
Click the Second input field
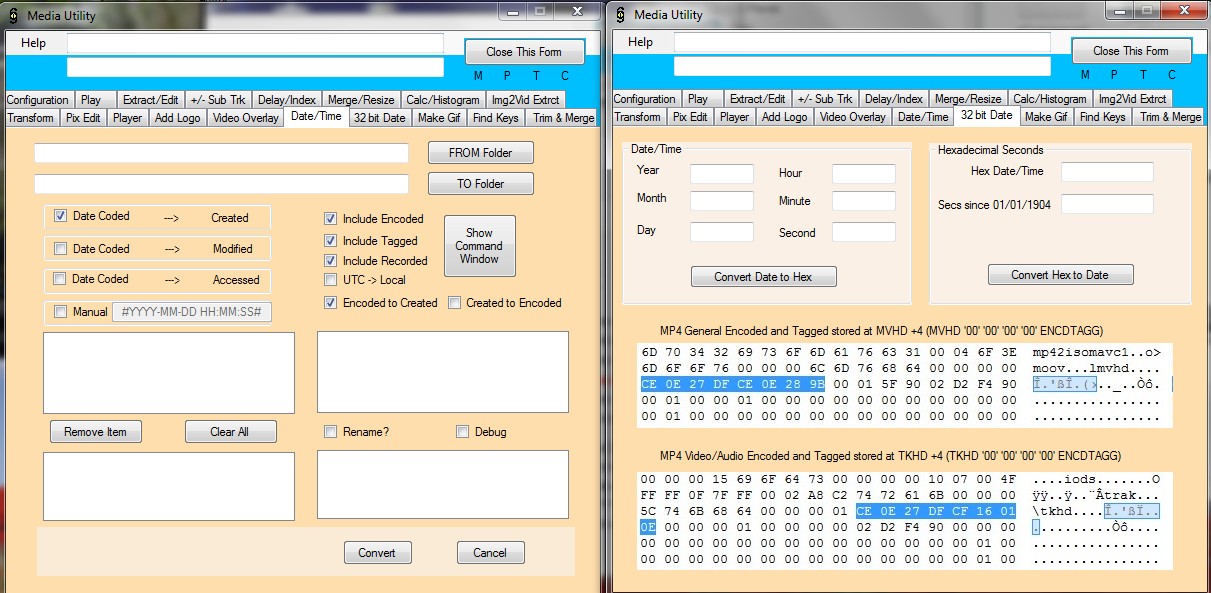click(x=864, y=232)
